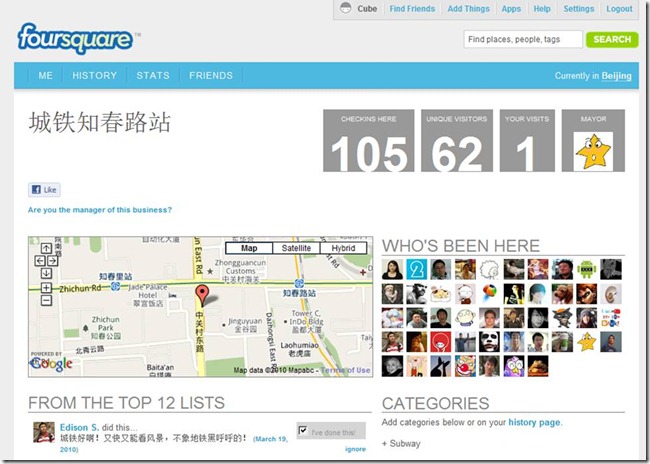Zoom in the map with plus button
This screenshot has width=650, height=464.
coord(46,288)
